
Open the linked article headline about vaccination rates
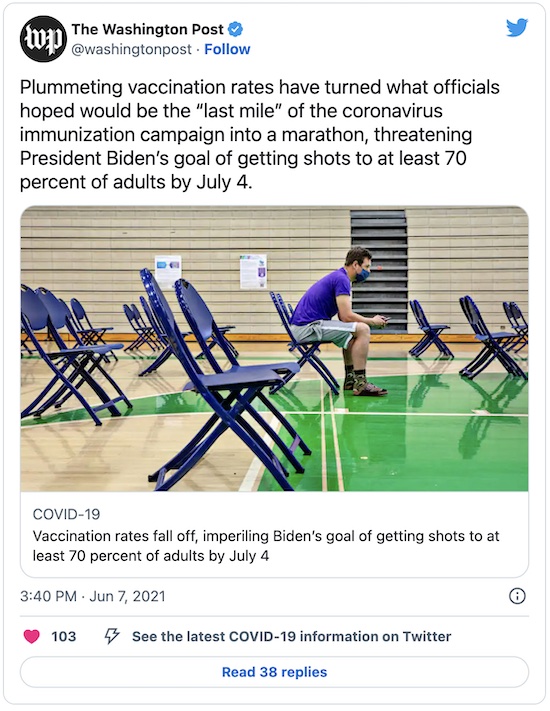[x=266, y=545]
